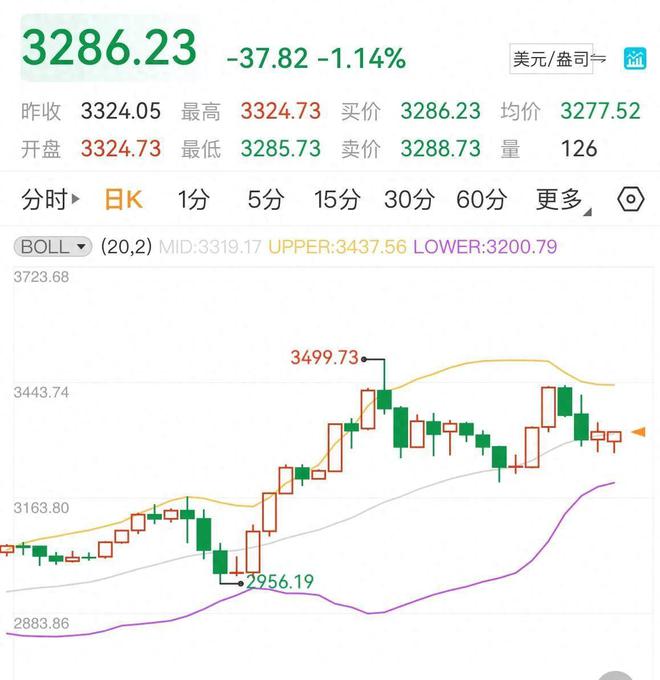The width and height of the screenshot is (660, 680).
Task: Select the 5分 timeframe tab
Action: [265, 200]
